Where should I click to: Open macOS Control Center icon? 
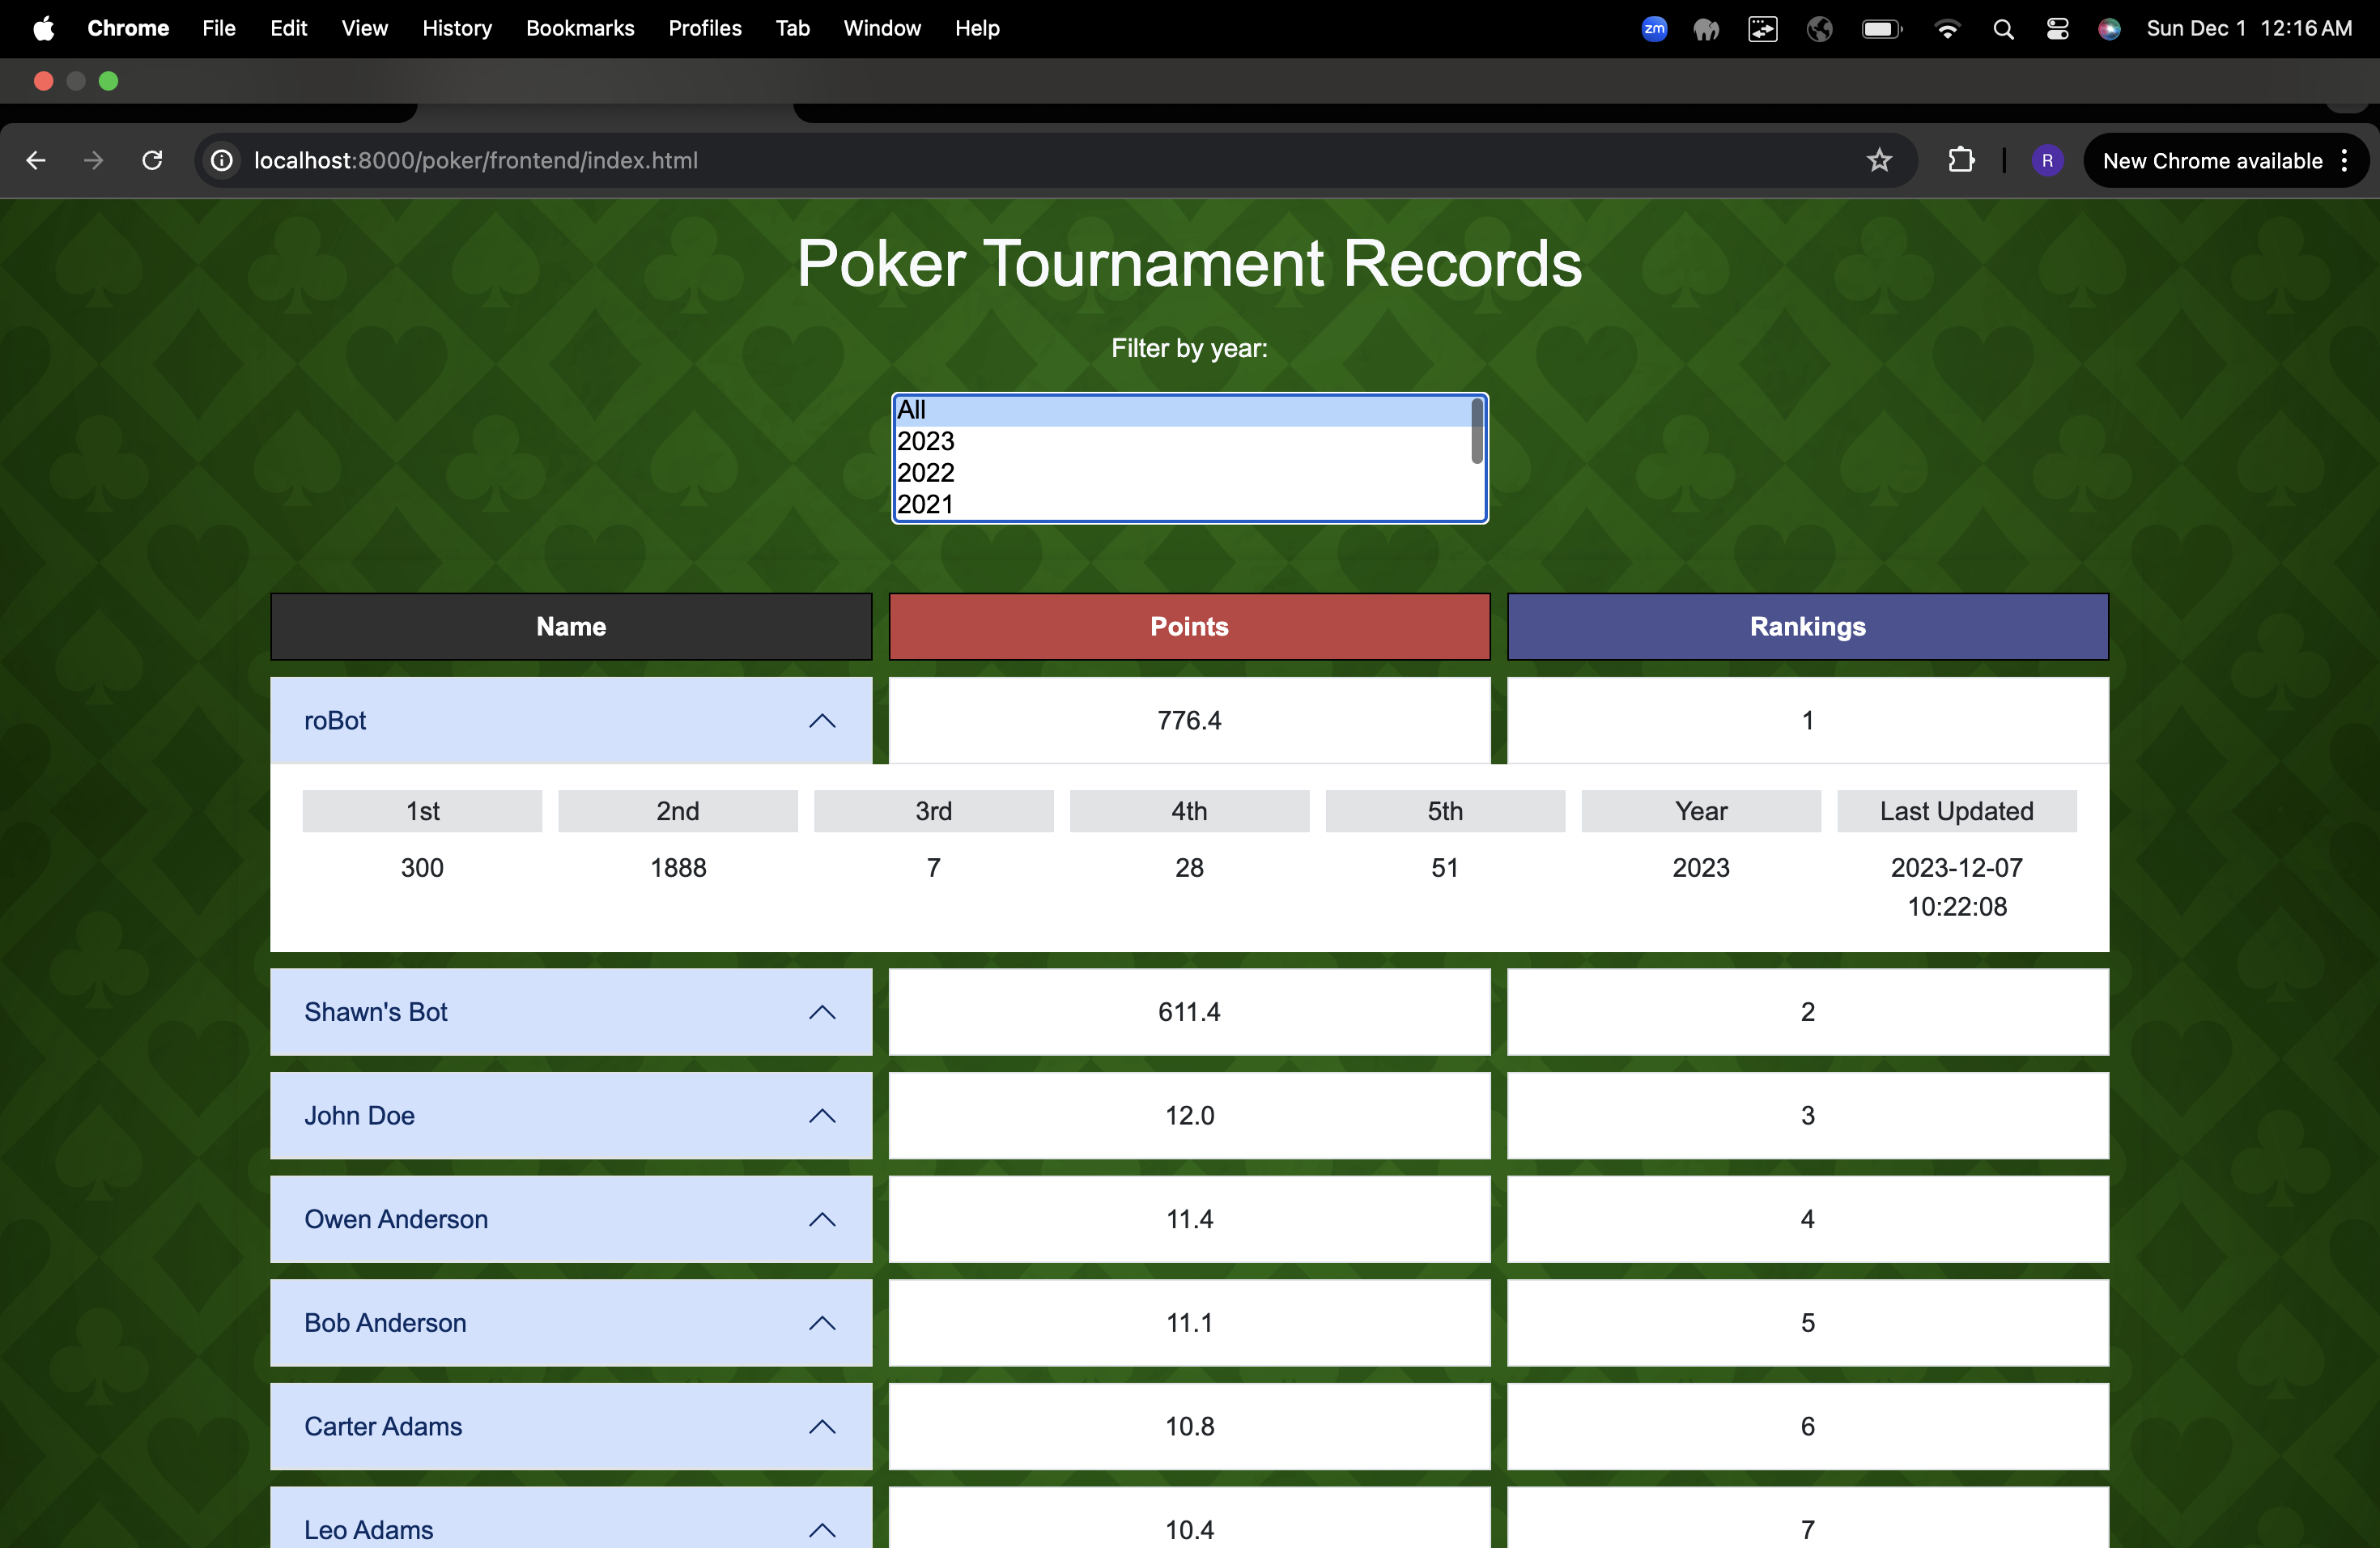[x=2057, y=29]
